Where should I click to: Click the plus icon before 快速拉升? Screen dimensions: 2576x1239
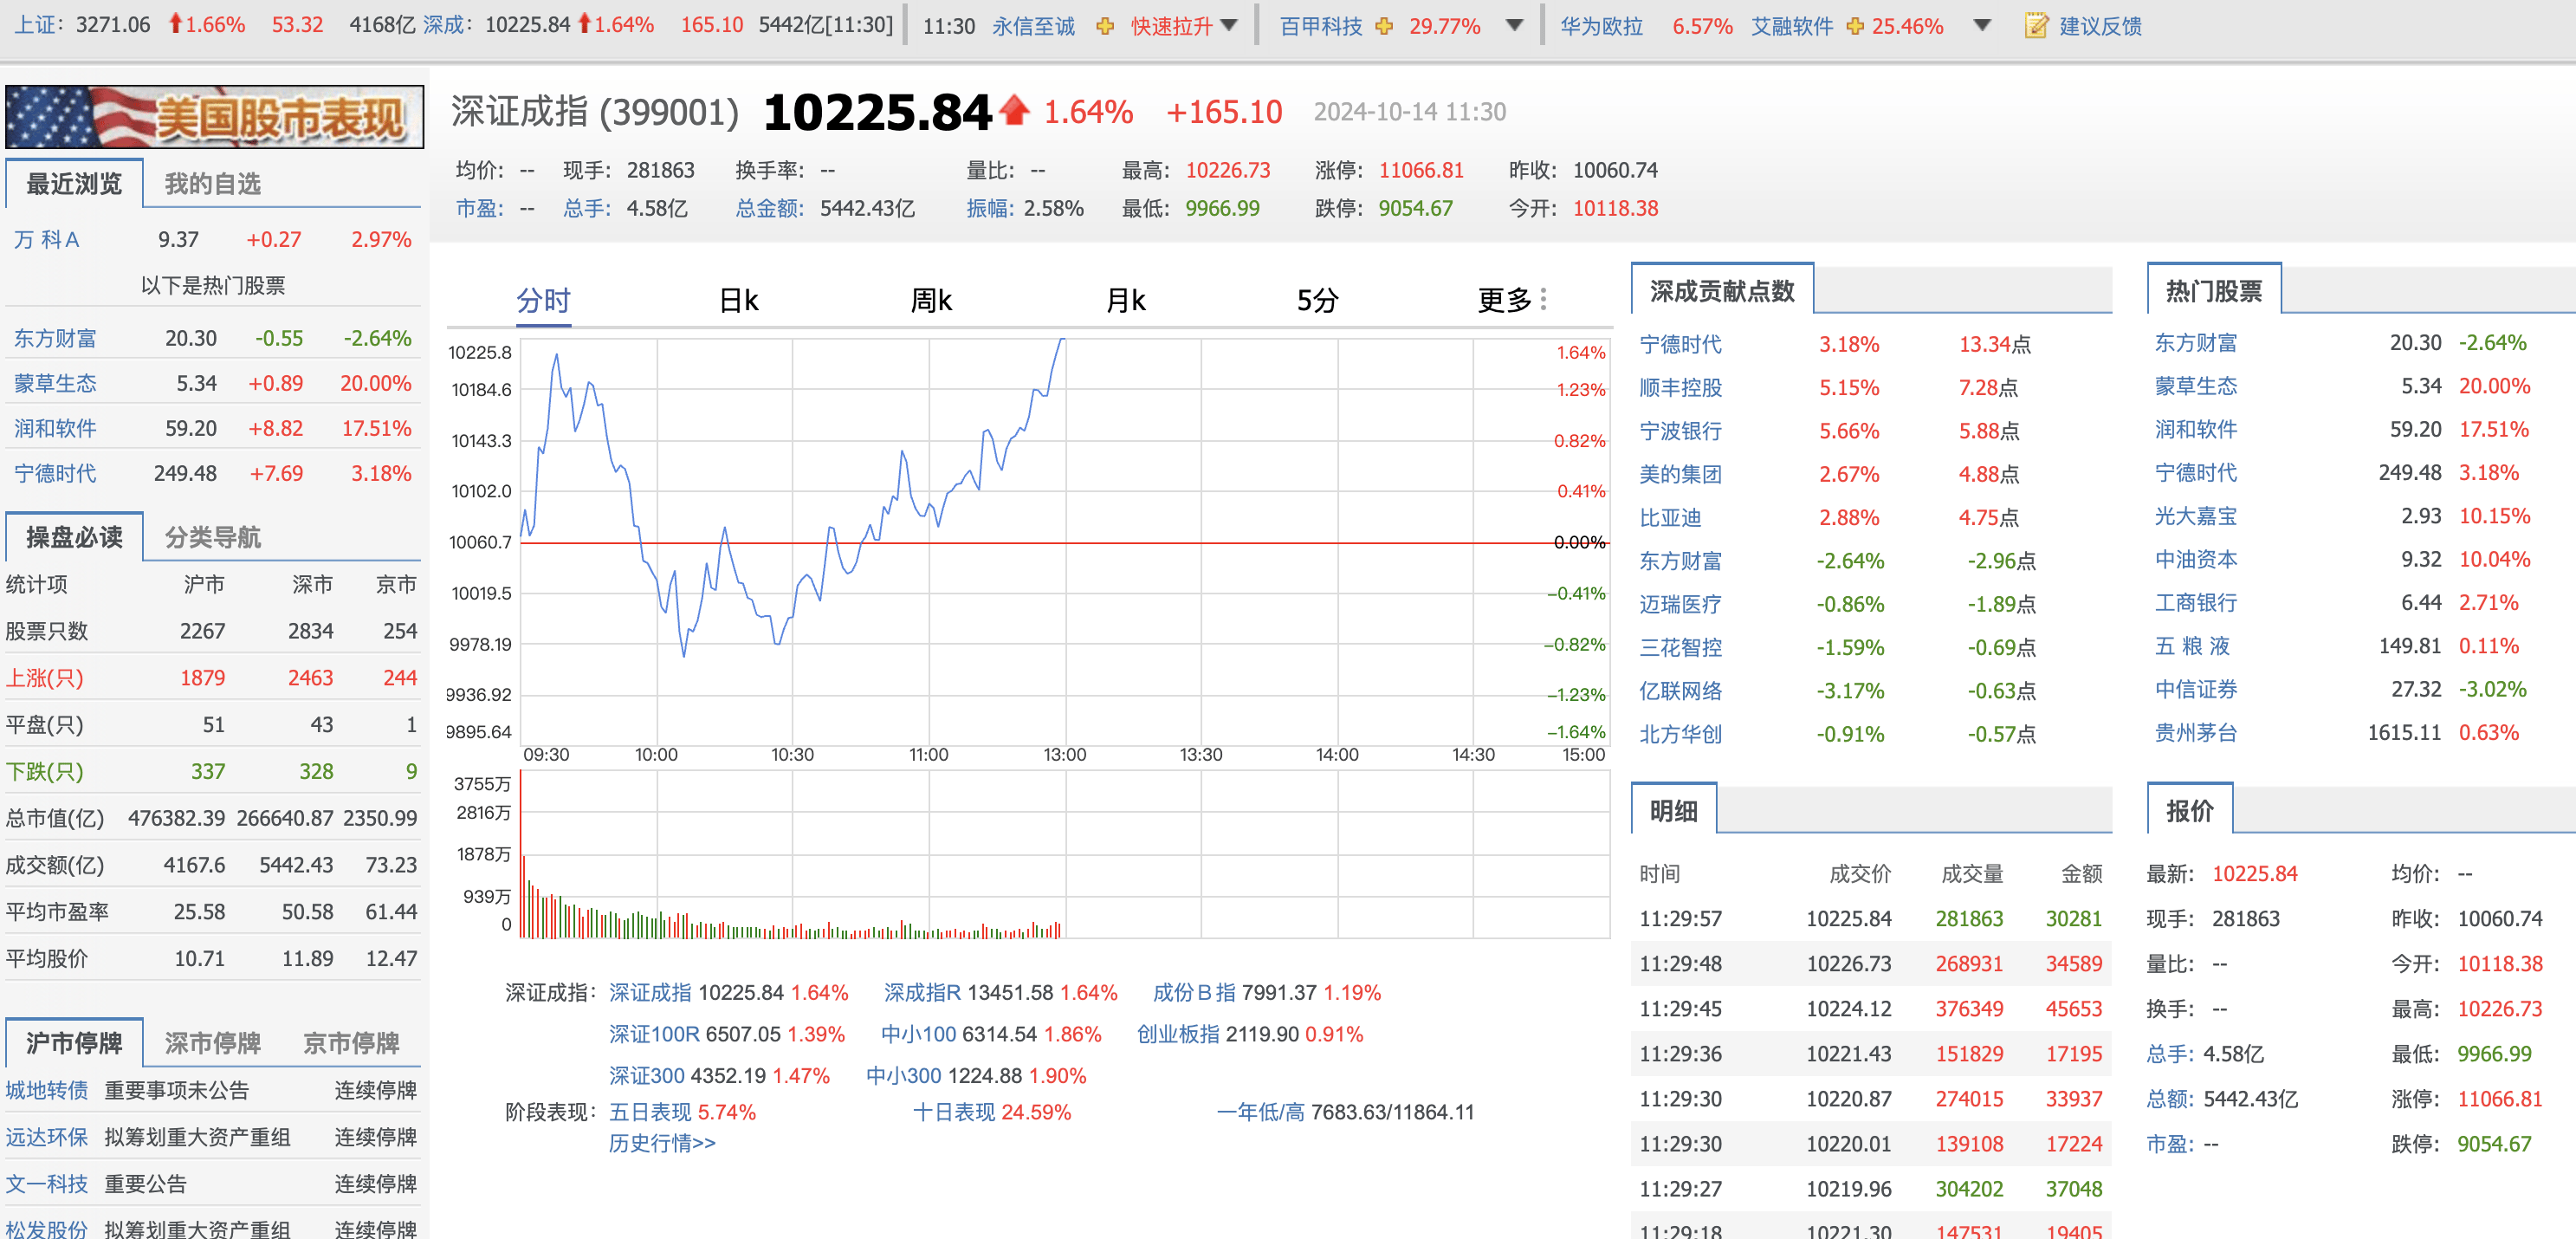1104,27
